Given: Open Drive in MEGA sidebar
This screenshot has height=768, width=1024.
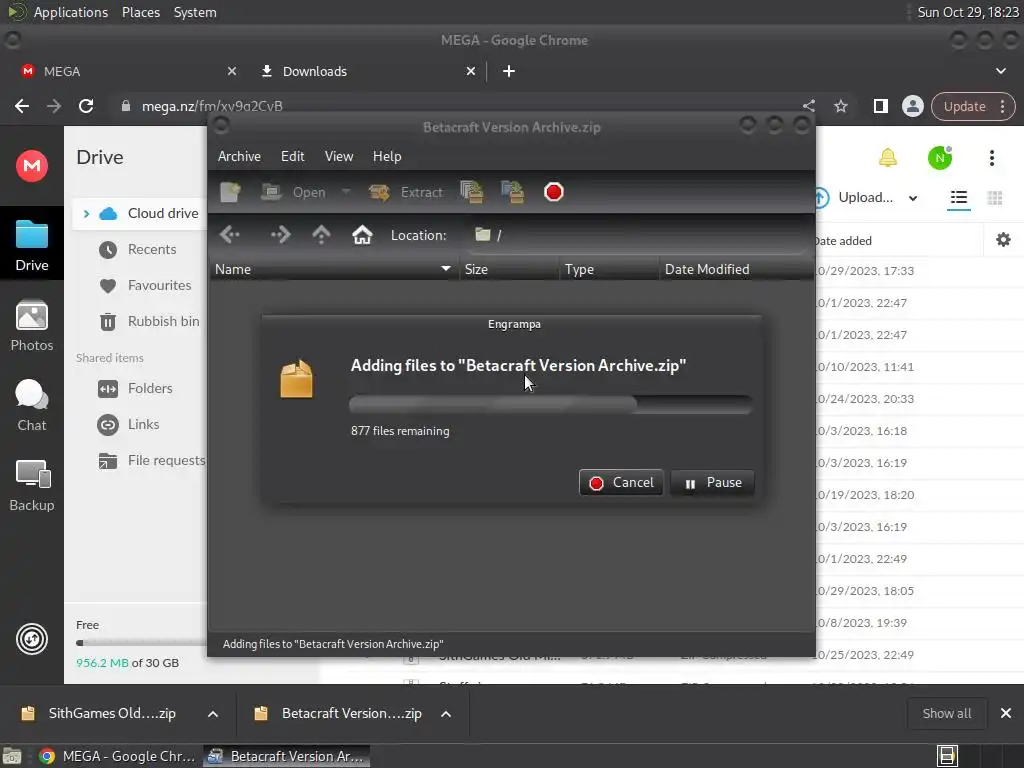Looking at the screenshot, I should click(32, 246).
